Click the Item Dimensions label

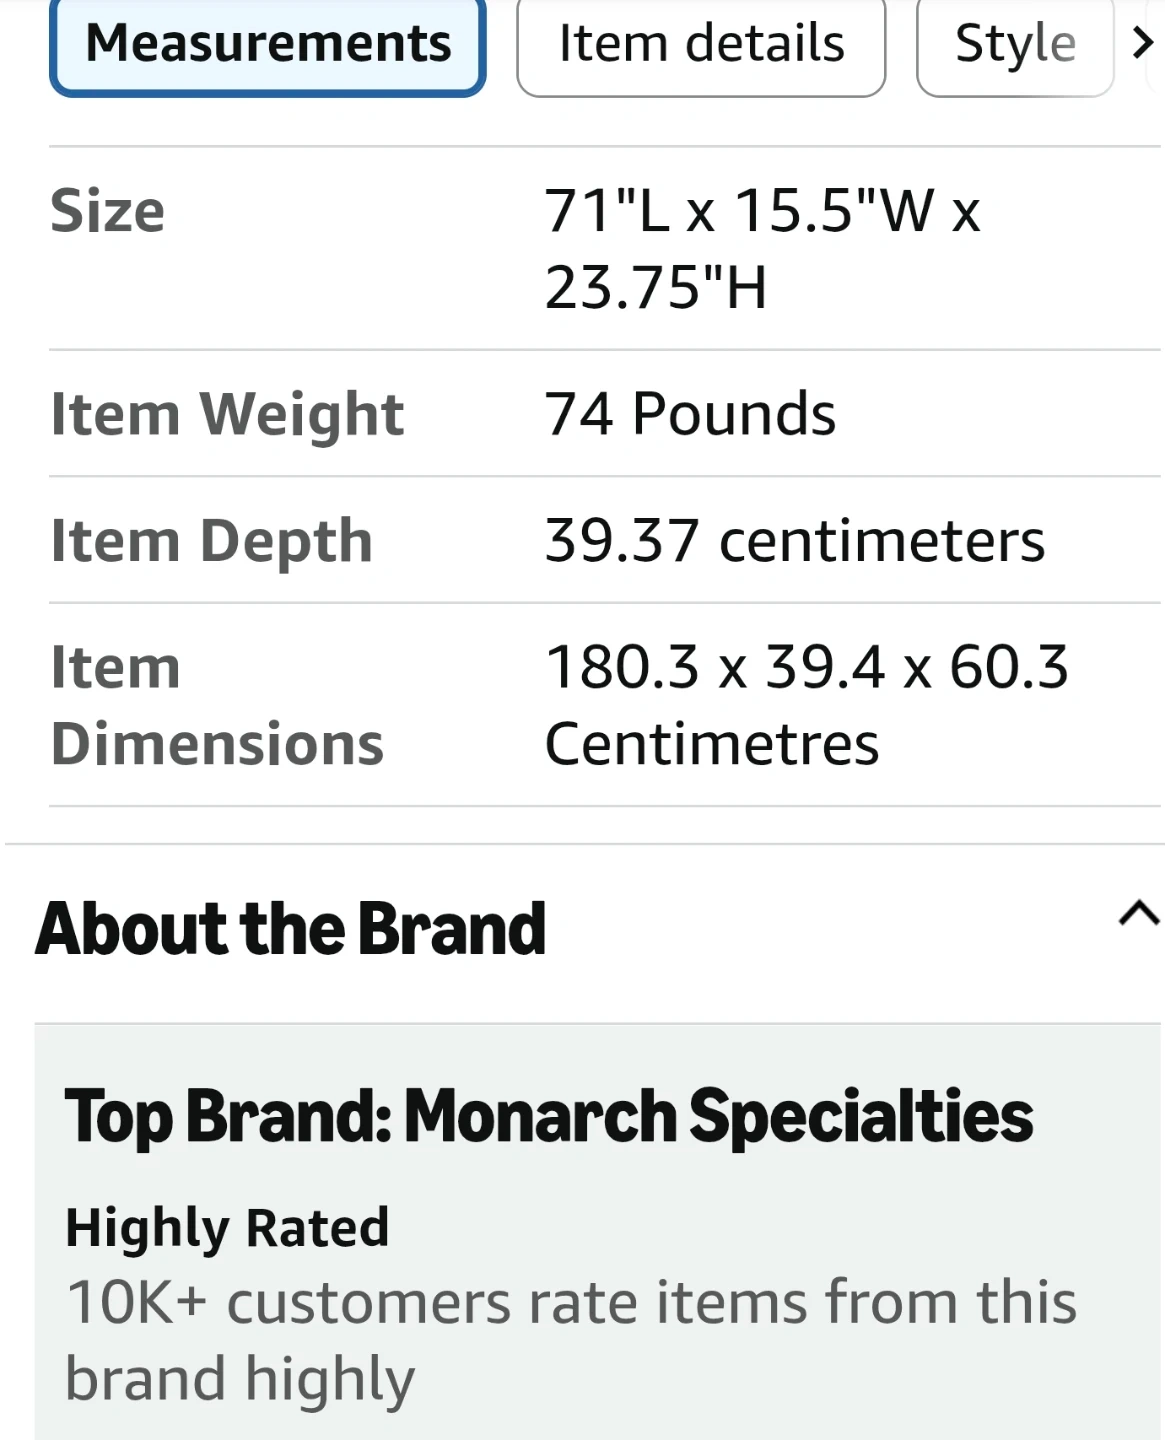pos(217,705)
